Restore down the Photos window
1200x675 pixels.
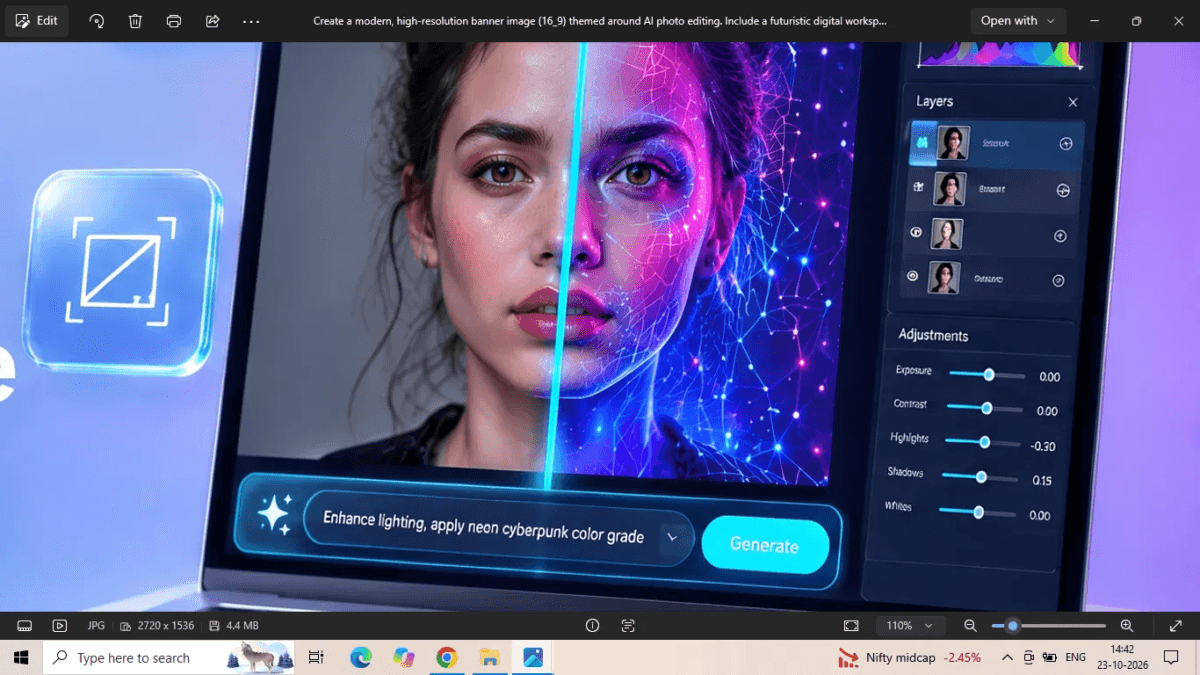click(1136, 21)
